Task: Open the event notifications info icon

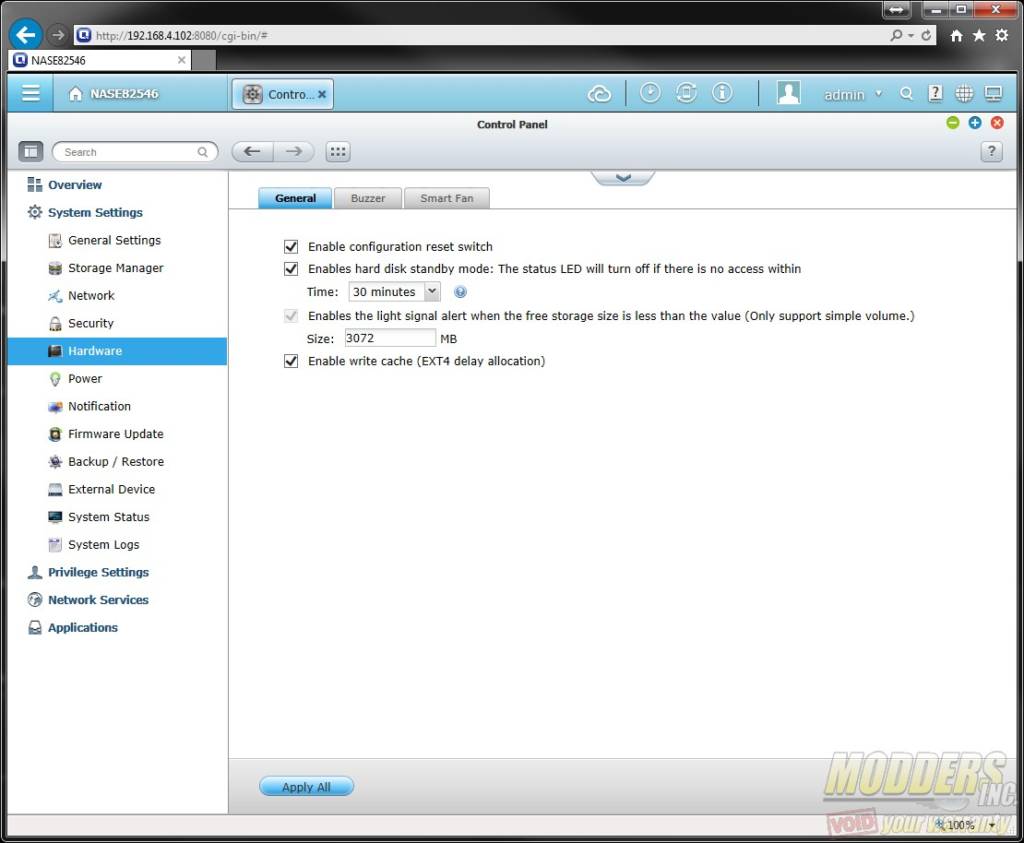Action: [x=722, y=93]
